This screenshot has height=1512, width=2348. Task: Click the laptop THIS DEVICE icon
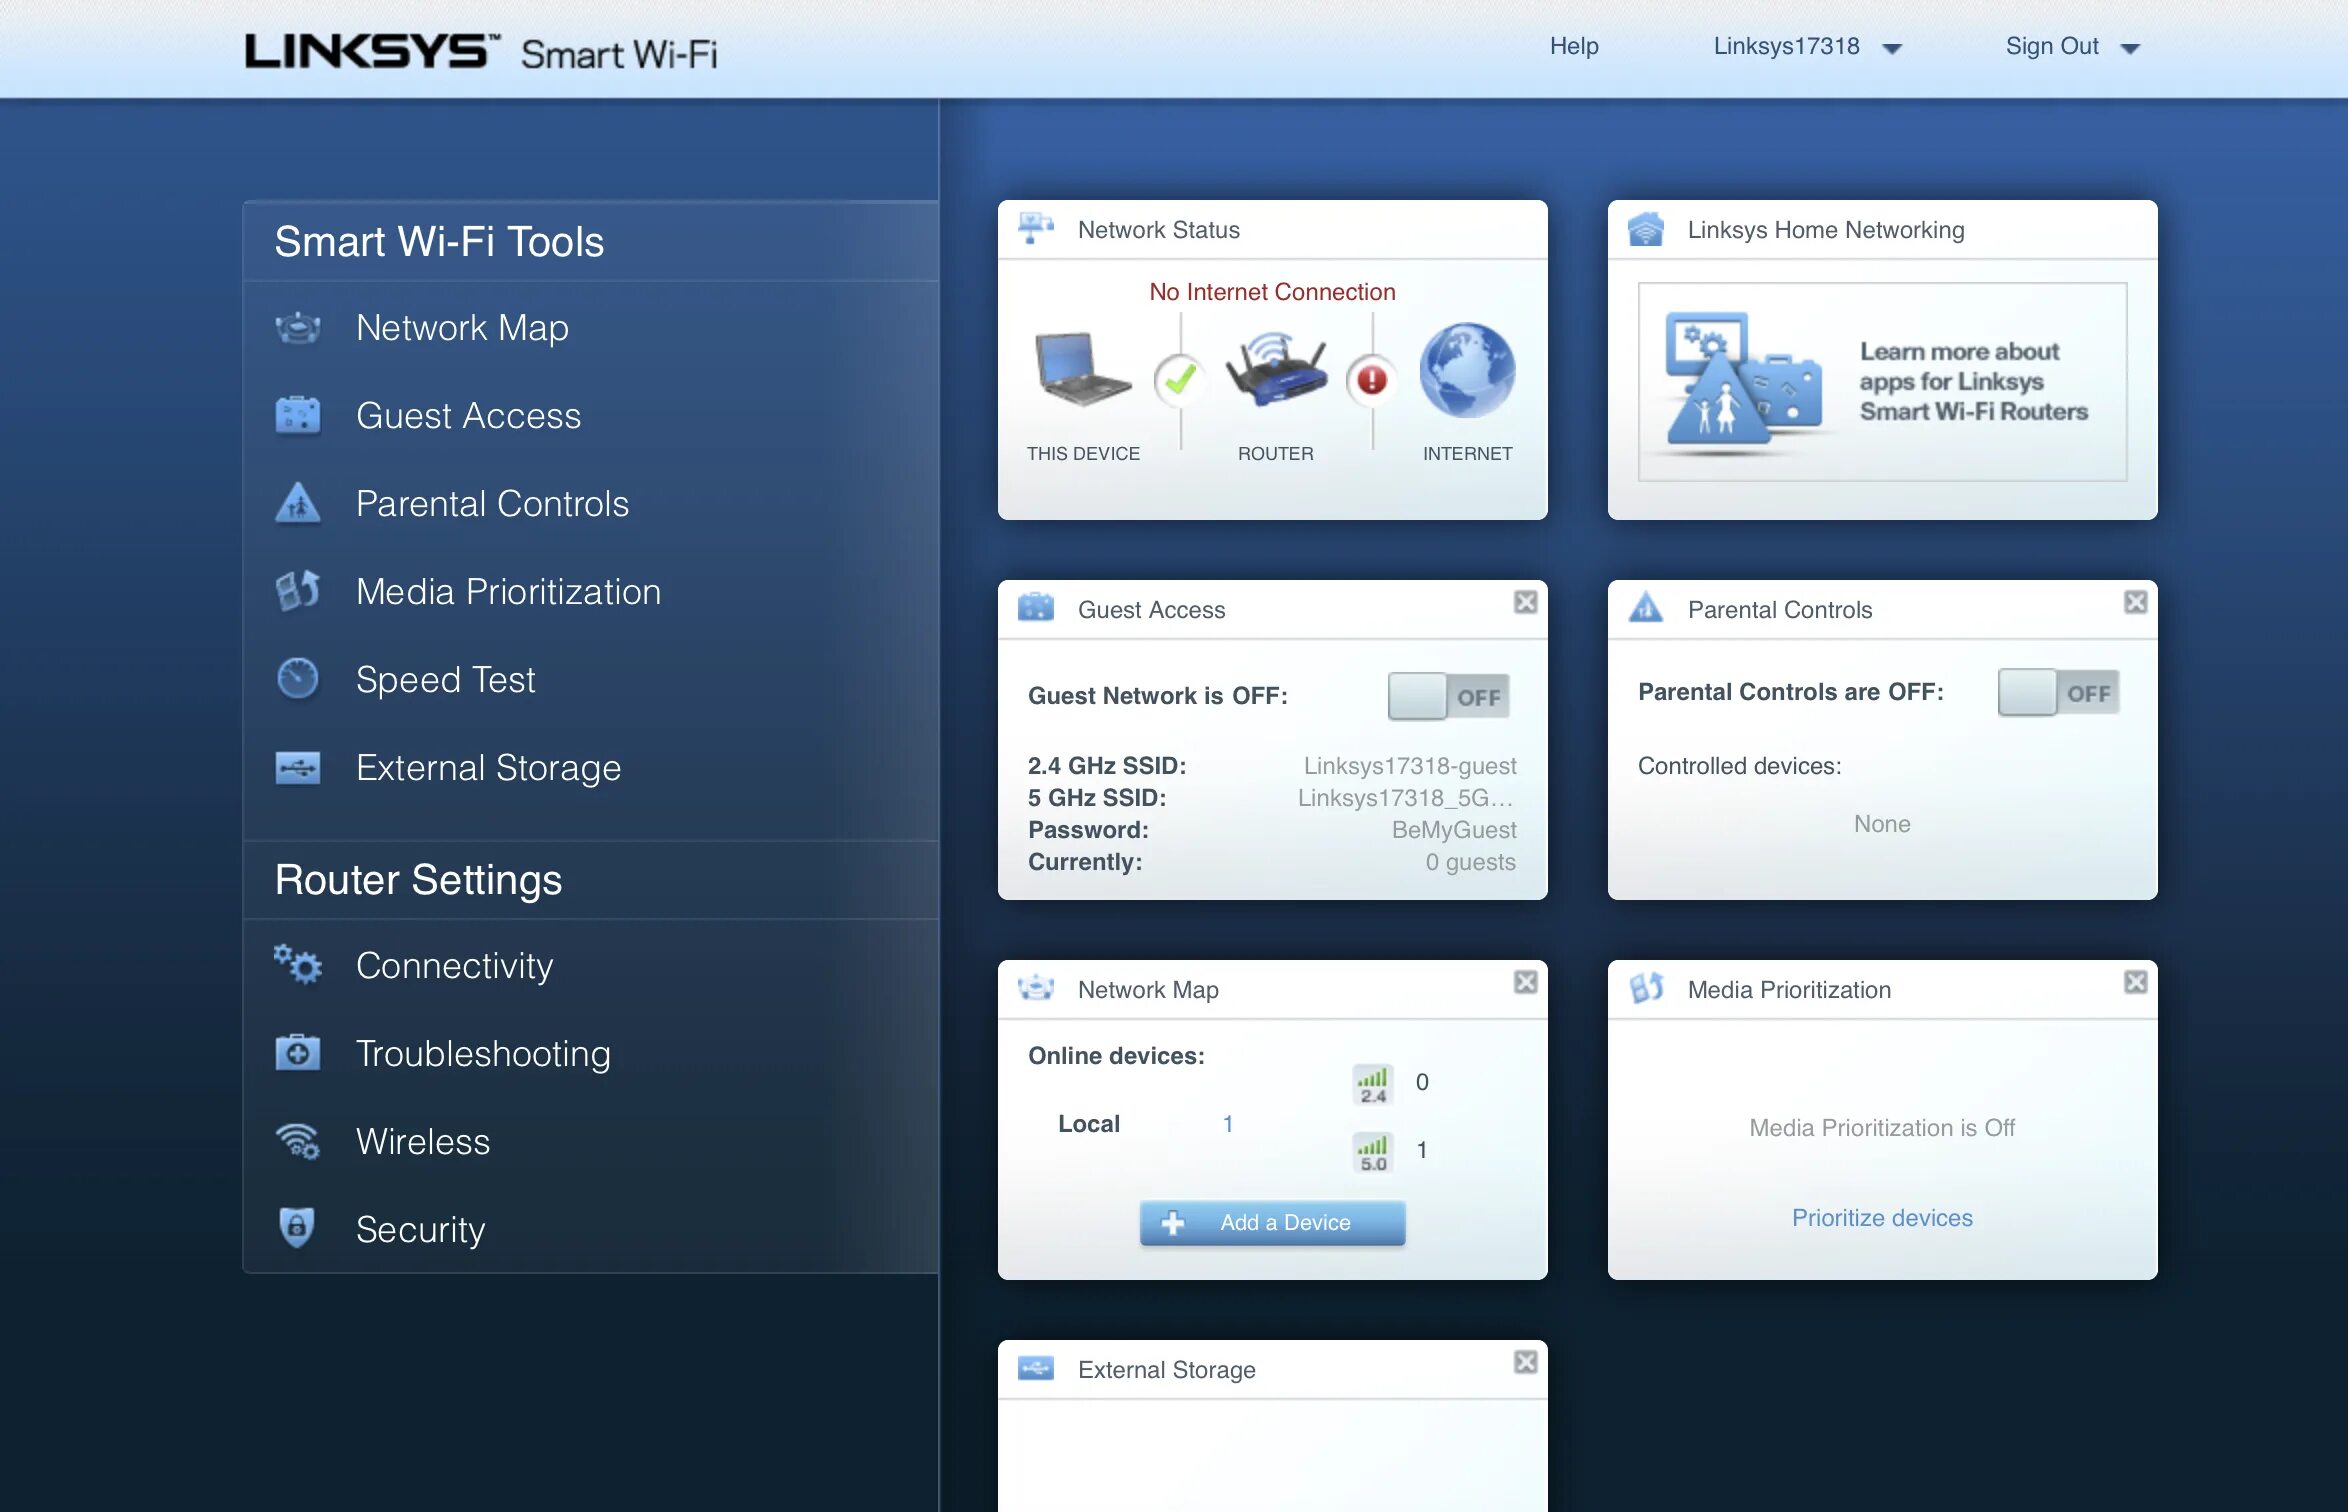pyautogui.click(x=1082, y=369)
